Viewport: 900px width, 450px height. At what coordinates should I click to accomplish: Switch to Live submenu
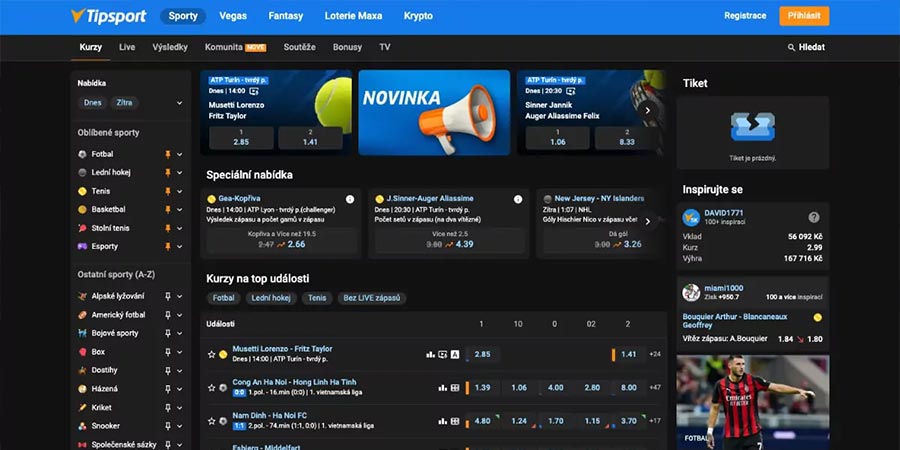(x=127, y=47)
